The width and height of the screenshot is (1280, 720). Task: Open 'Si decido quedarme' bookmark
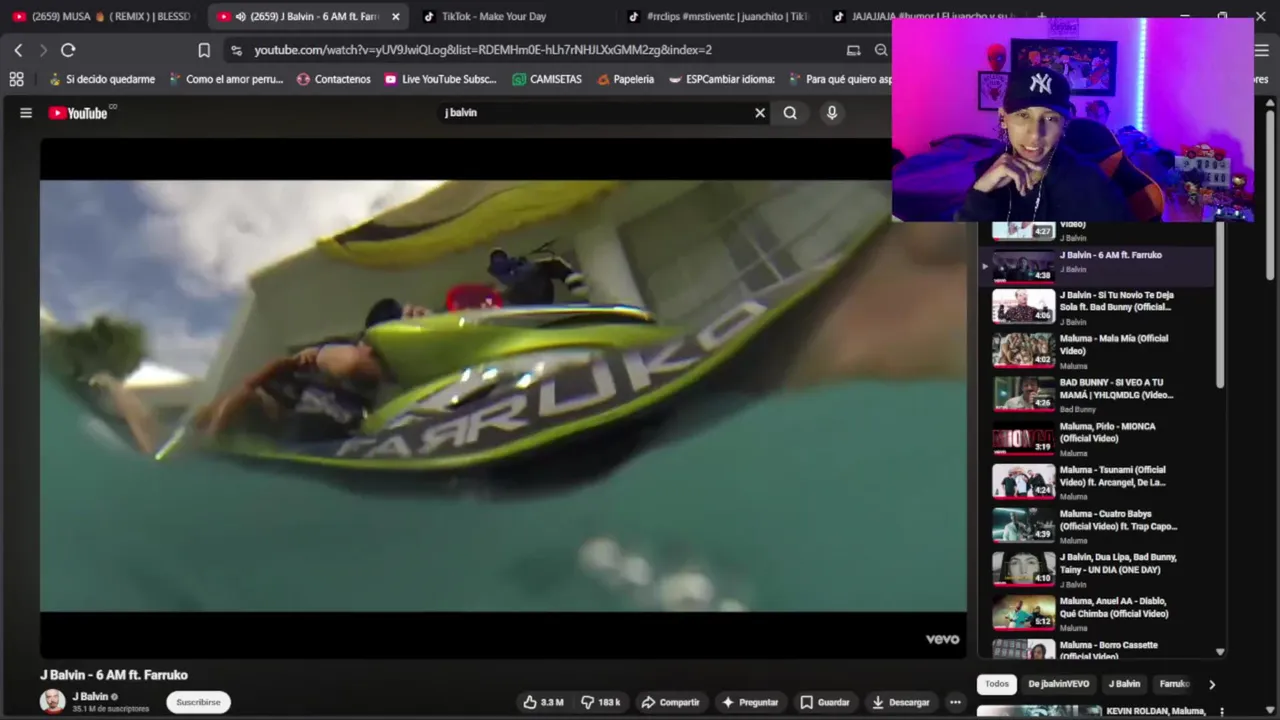(x=101, y=79)
